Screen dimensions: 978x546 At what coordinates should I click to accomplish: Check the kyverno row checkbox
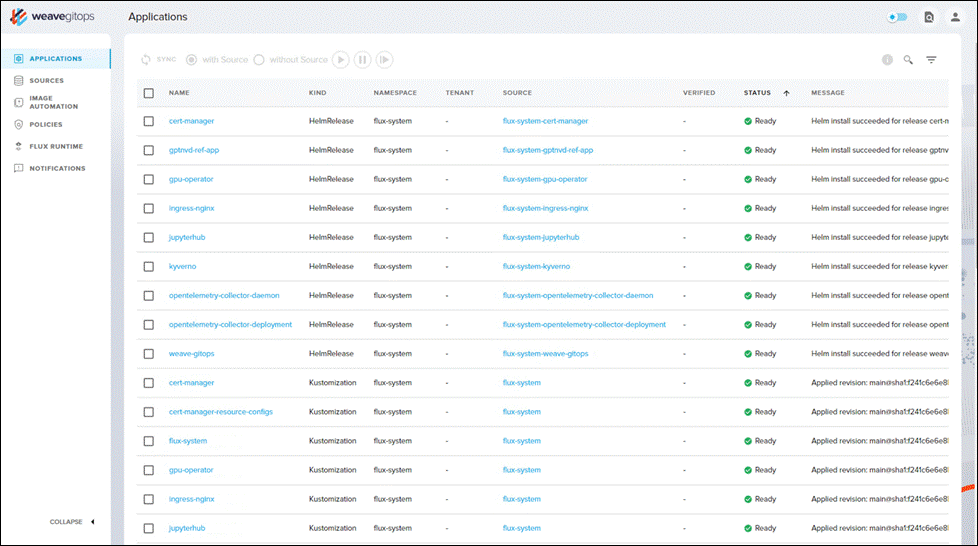click(x=148, y=266)
